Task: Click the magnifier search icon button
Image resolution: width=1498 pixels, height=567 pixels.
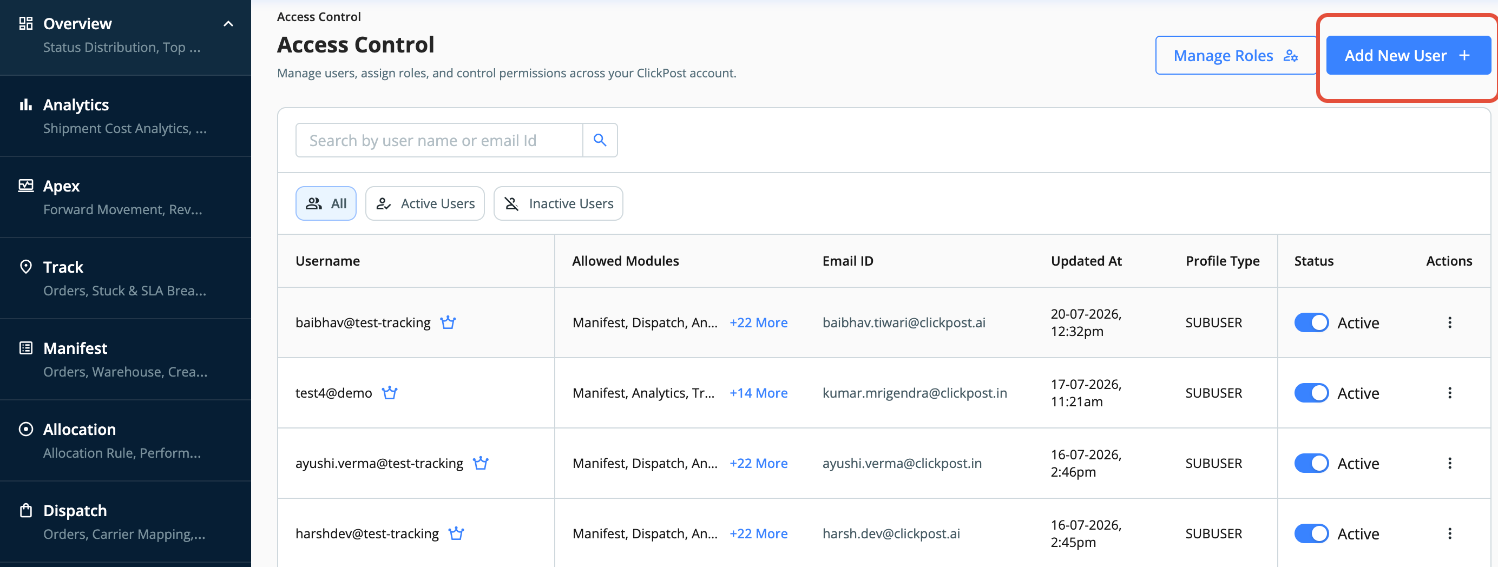Action: coord(600,141)
